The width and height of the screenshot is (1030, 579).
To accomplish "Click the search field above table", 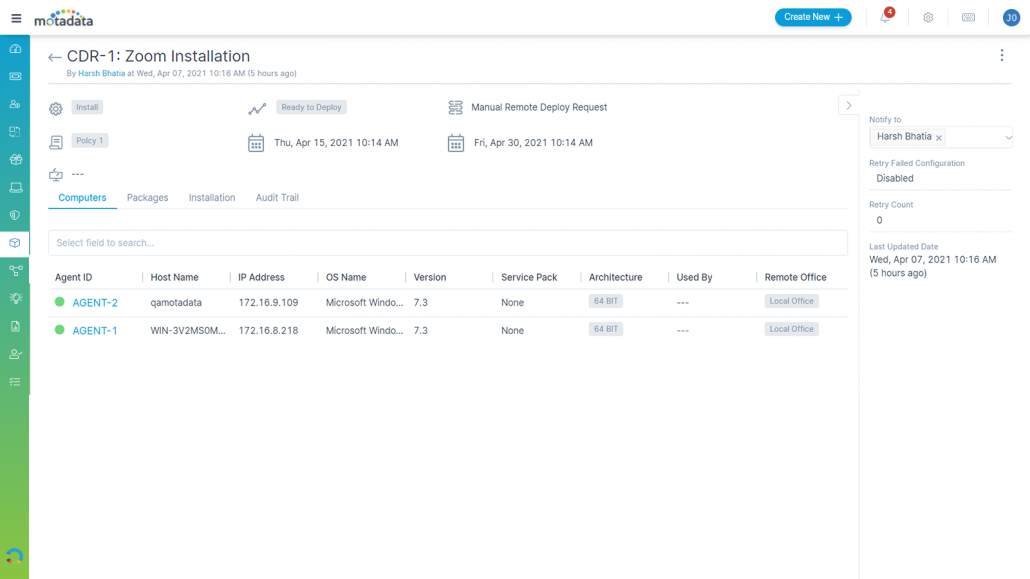I will point(447,243).
